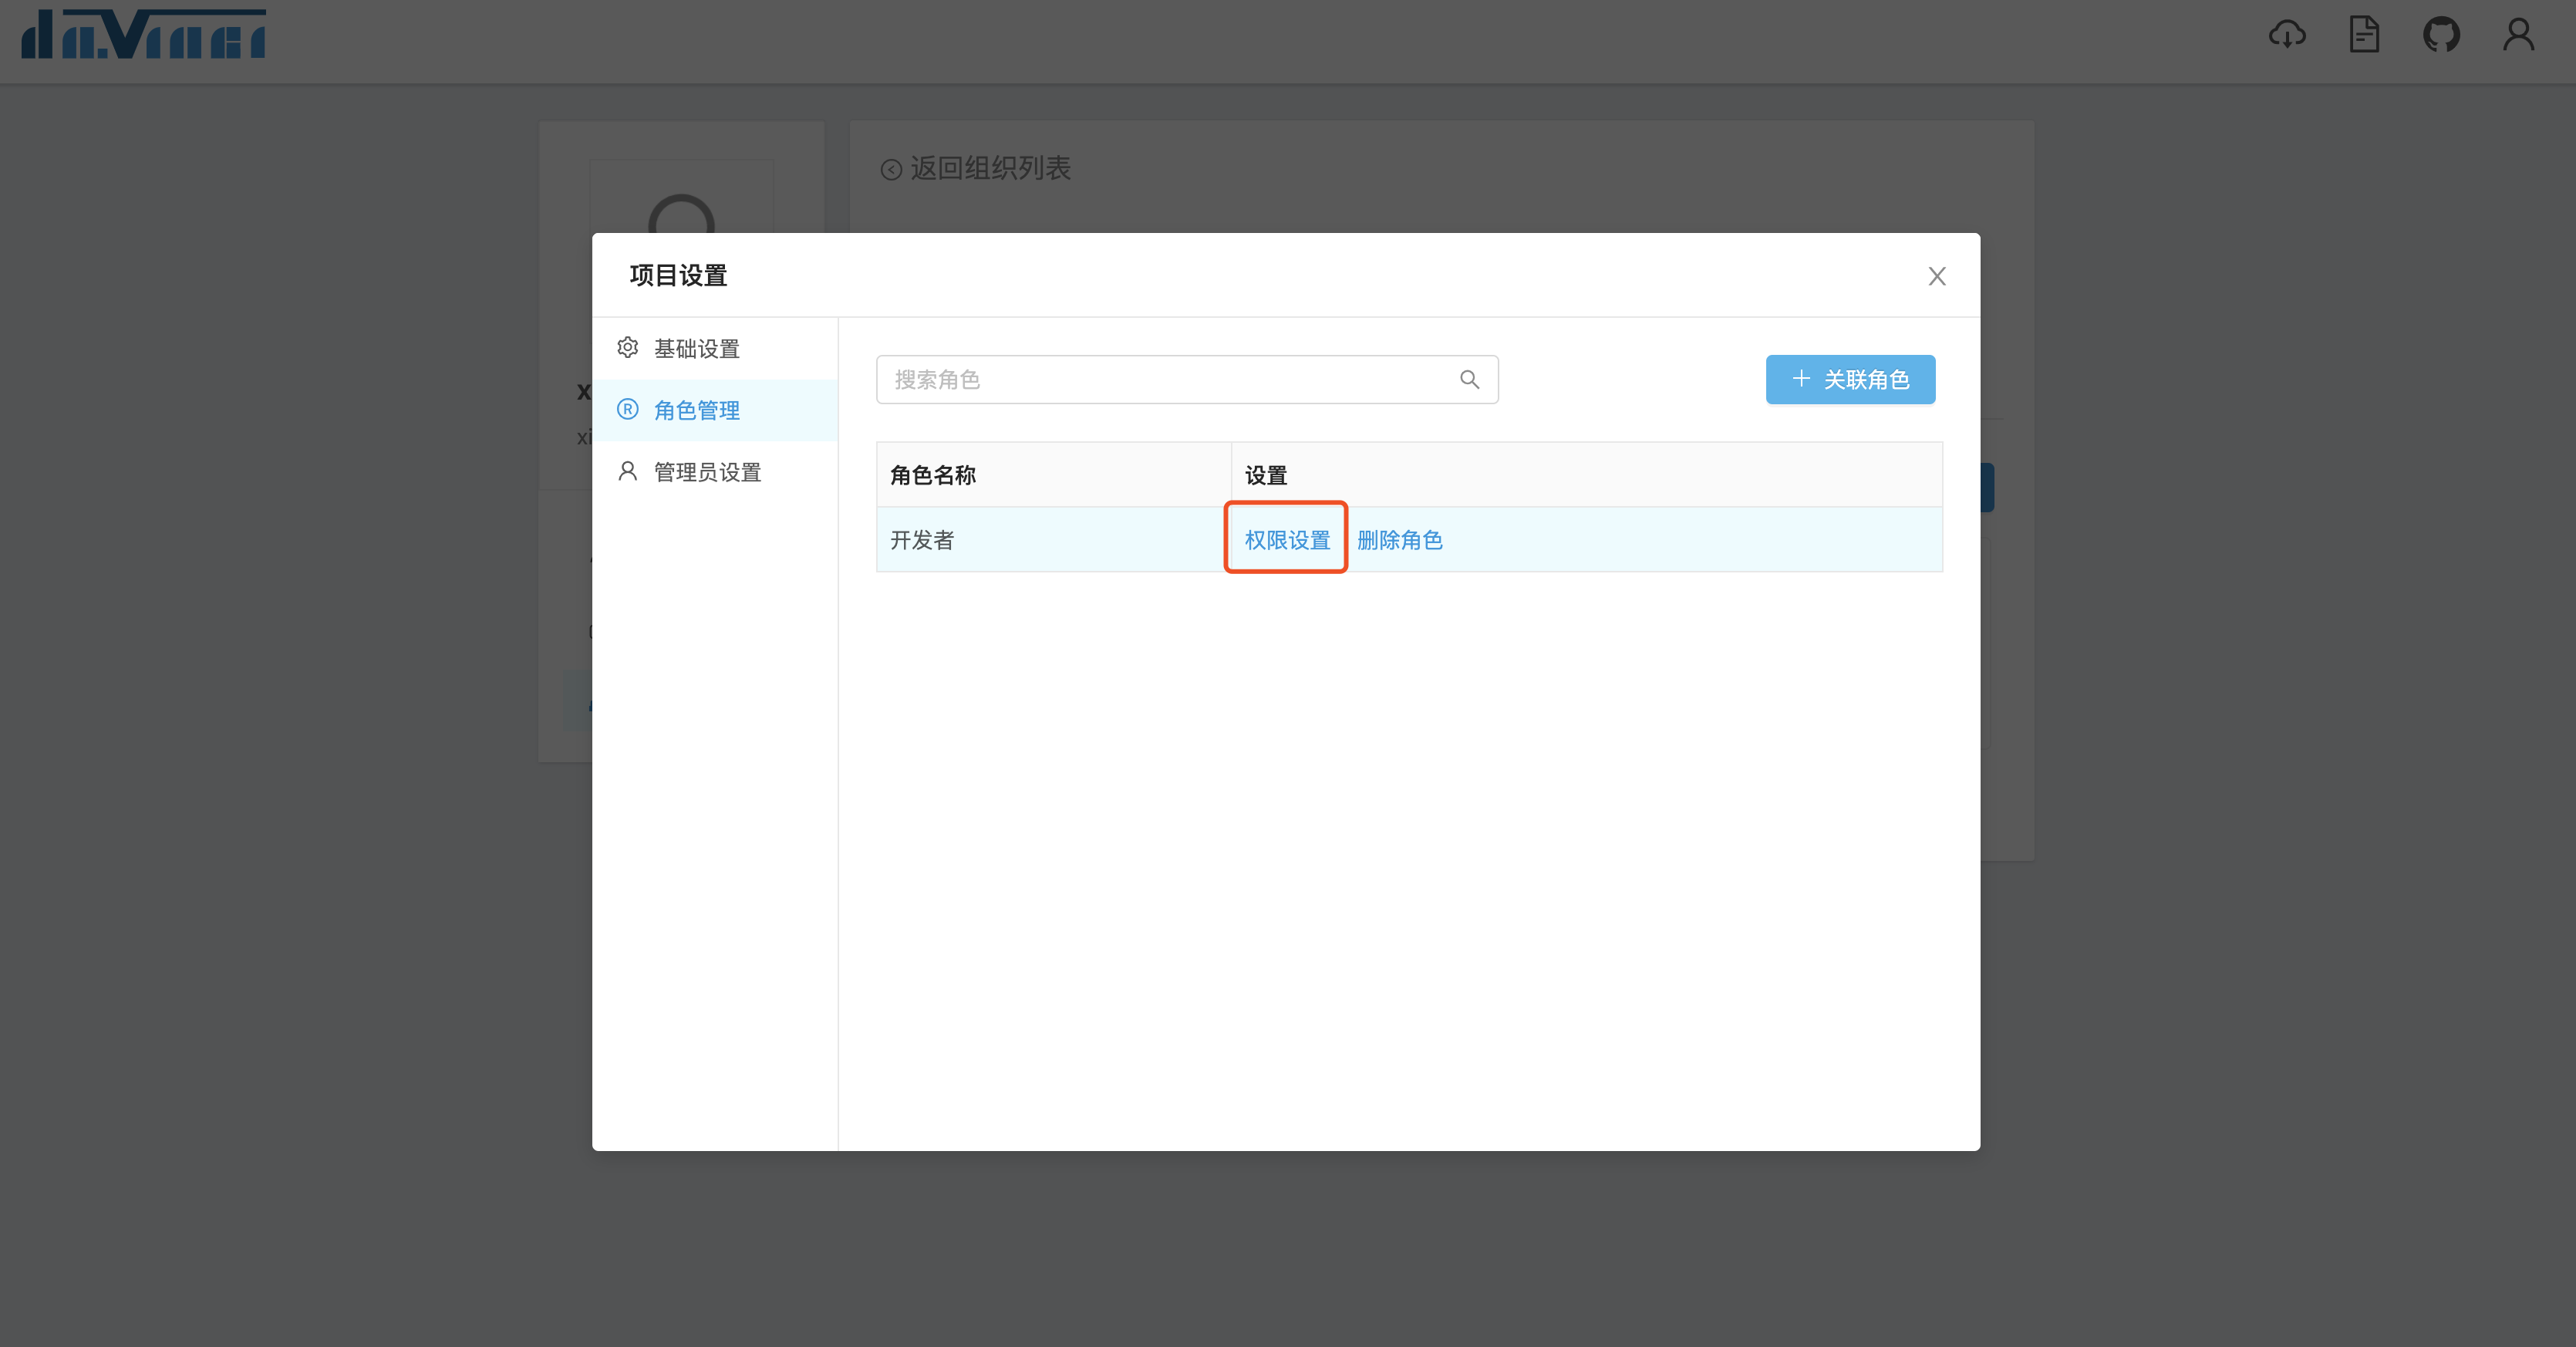Open the 基础设置 tab
Image resolution: width=2576 pixels, height=1347 pixels.
point(697,349)
